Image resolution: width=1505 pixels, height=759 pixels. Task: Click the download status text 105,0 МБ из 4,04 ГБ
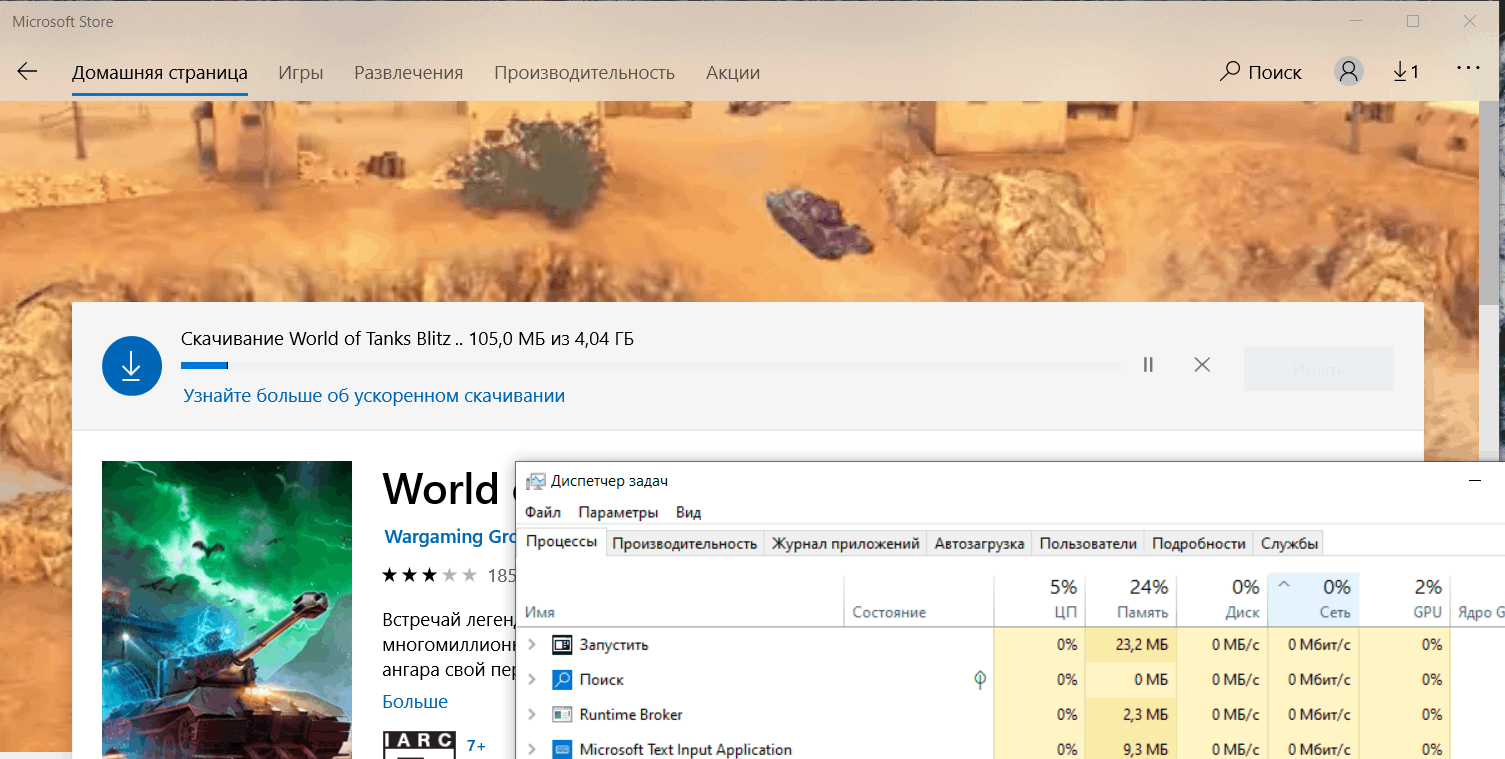[551, 339]
